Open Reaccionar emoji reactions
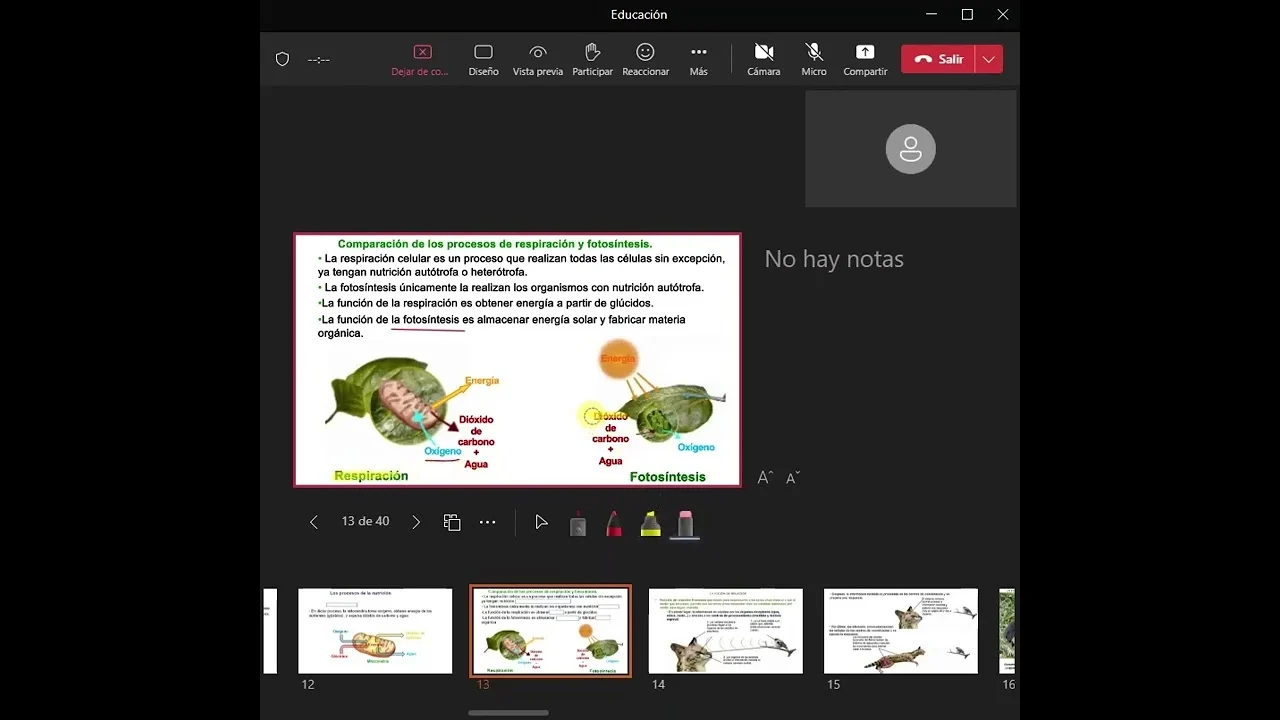1280x720 pixels. (645, 59)
